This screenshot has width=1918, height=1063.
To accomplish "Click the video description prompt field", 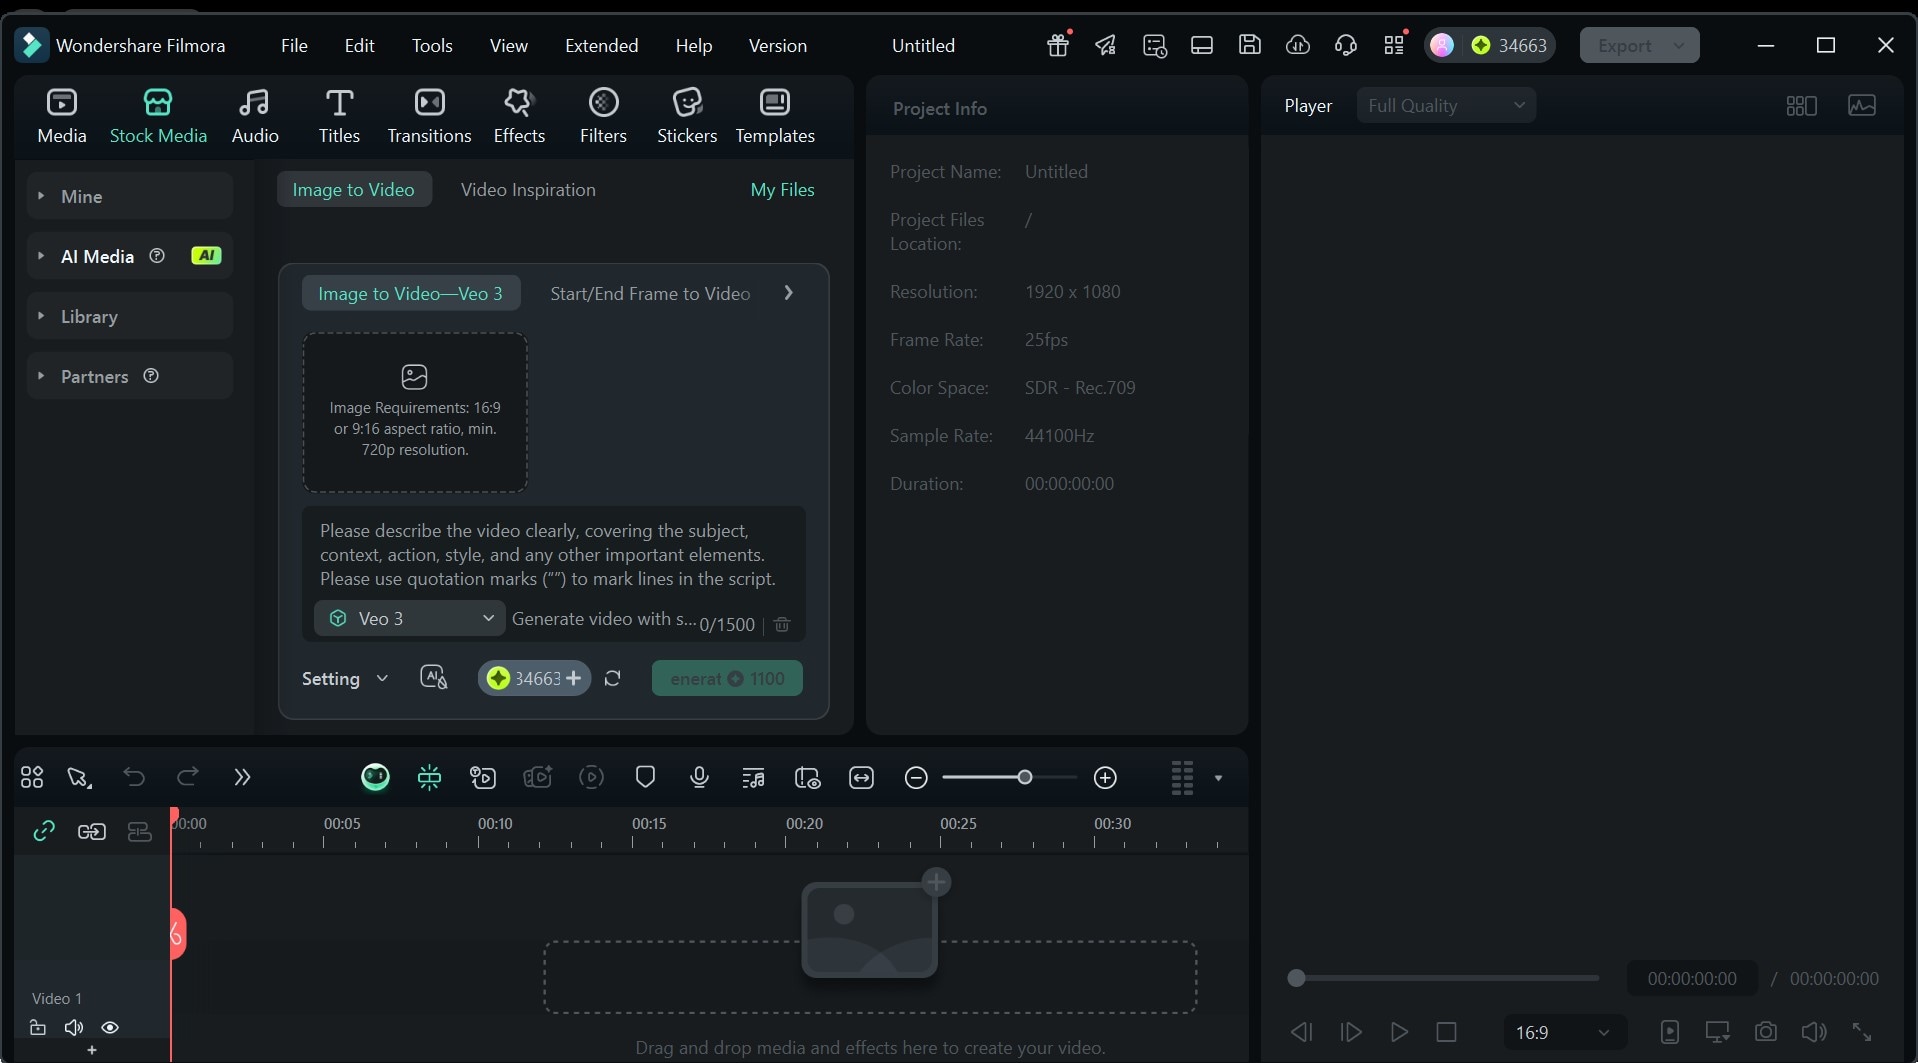I will pyautogui.click(x=553, y=555).
